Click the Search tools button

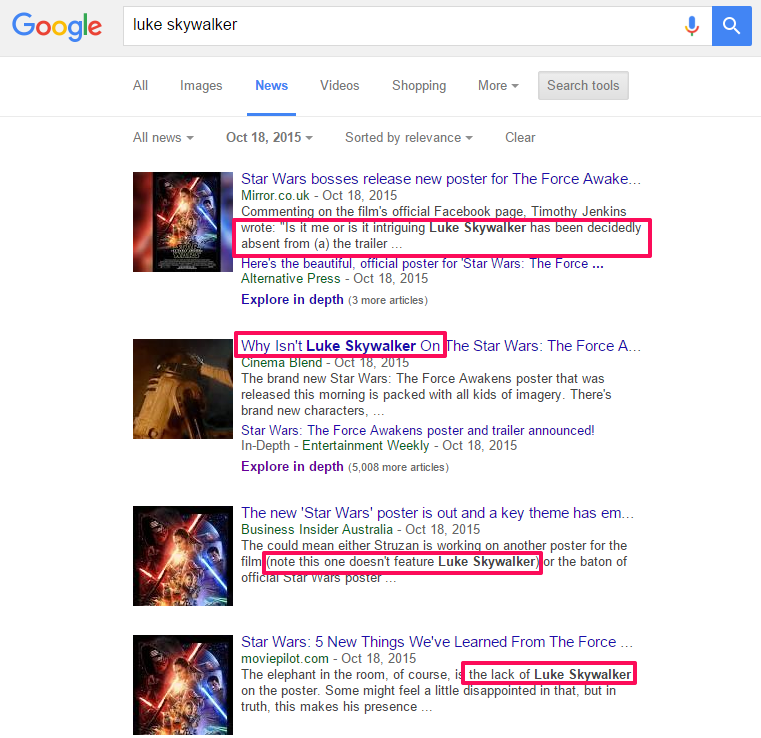click(x=583, y=85)
